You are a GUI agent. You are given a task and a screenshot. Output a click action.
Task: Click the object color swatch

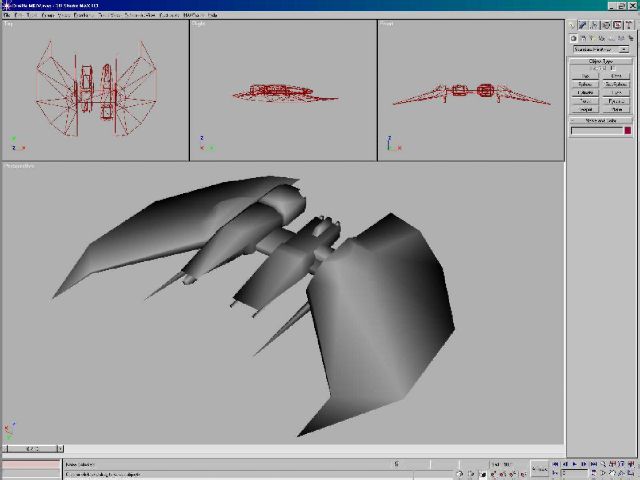tap(627, 130)
